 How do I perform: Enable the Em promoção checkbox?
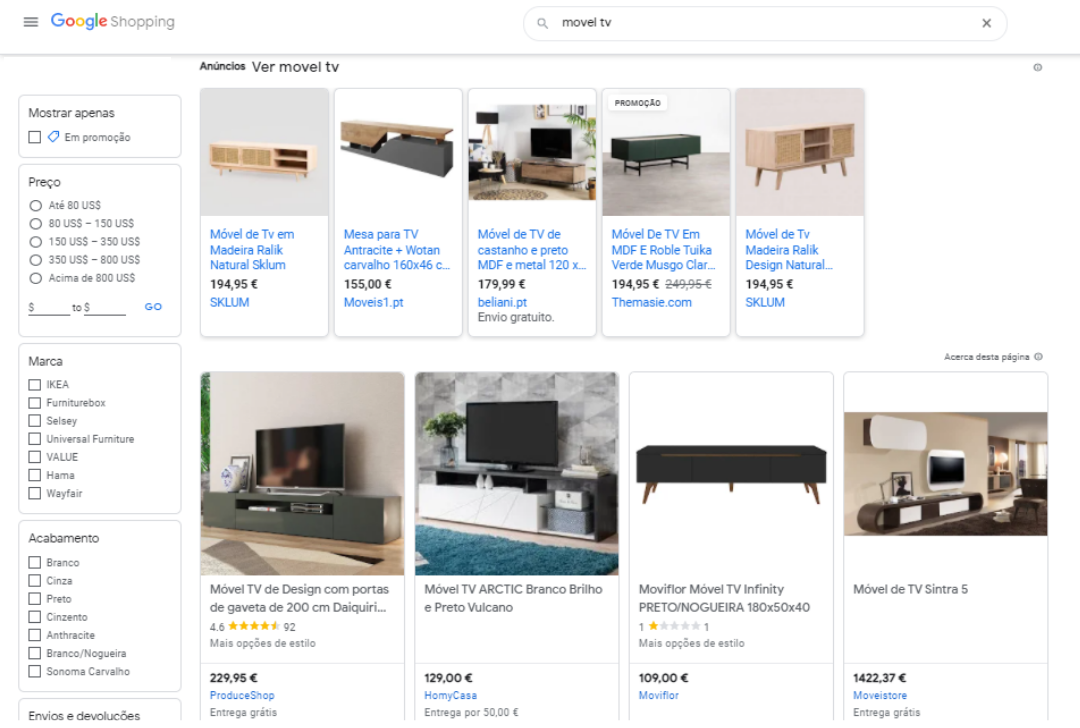tap(33, 137)
